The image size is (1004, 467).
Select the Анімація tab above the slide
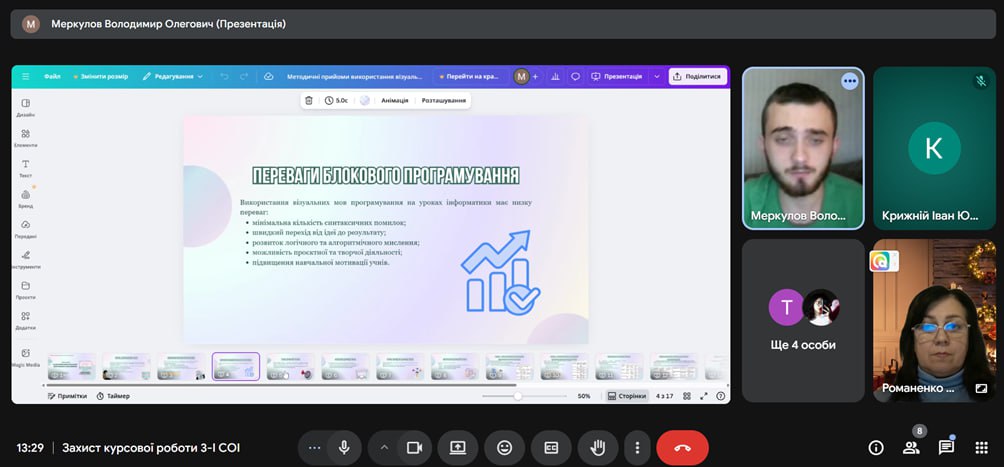tap(394, 100)
